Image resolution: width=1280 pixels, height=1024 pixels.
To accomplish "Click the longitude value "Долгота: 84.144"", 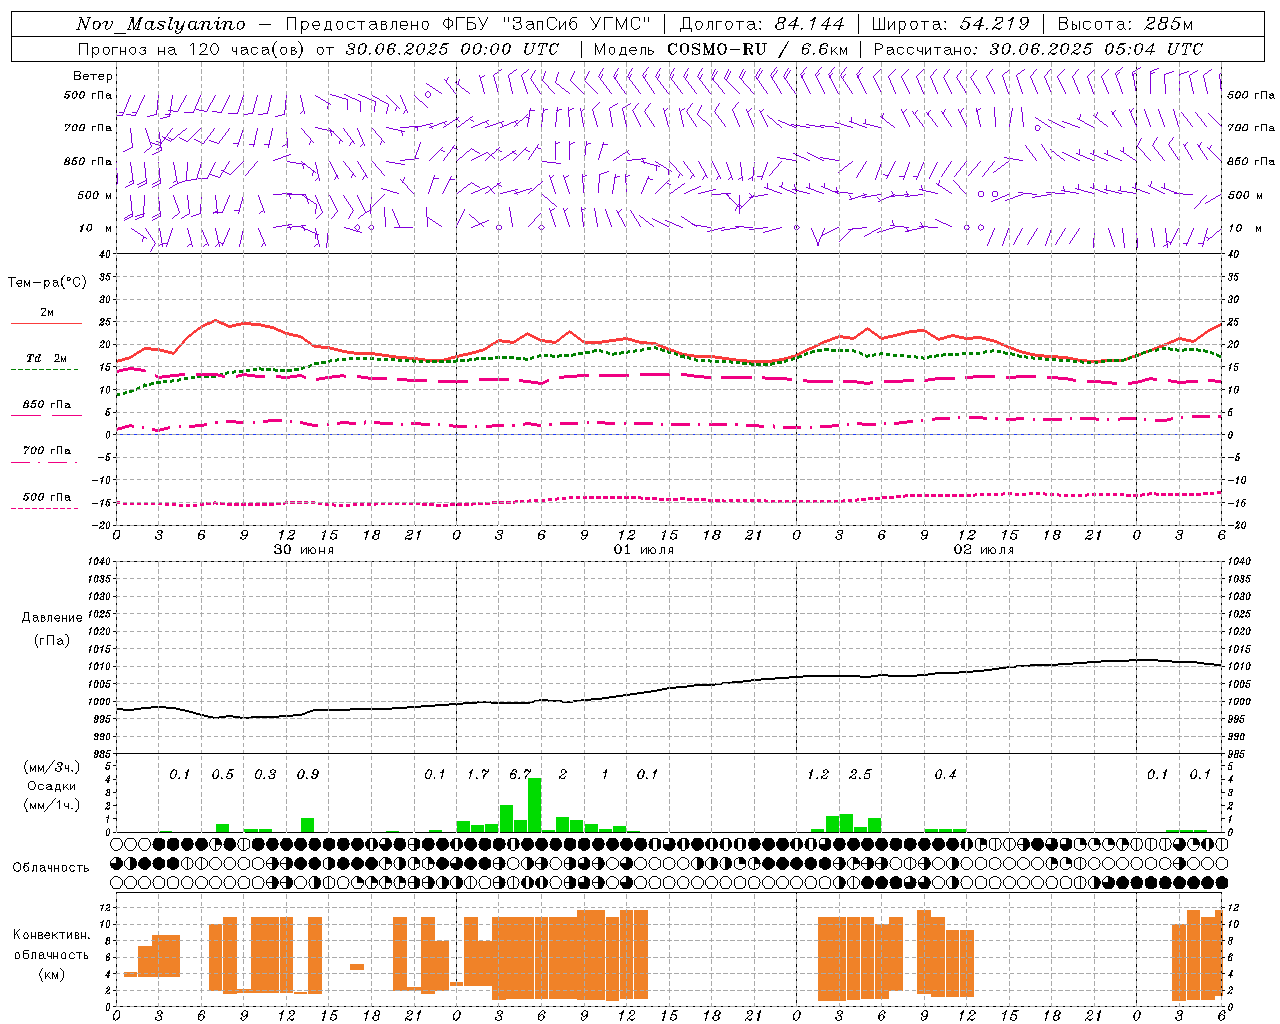I will pyautogui.click(x=762, y=24).
